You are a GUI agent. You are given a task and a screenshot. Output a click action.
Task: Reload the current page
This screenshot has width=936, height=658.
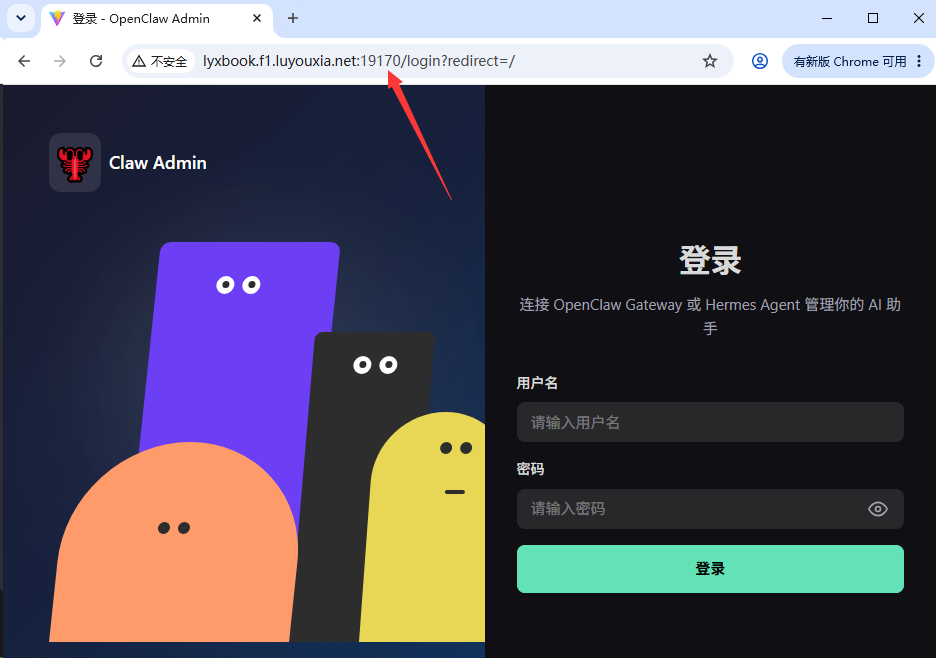96,61
